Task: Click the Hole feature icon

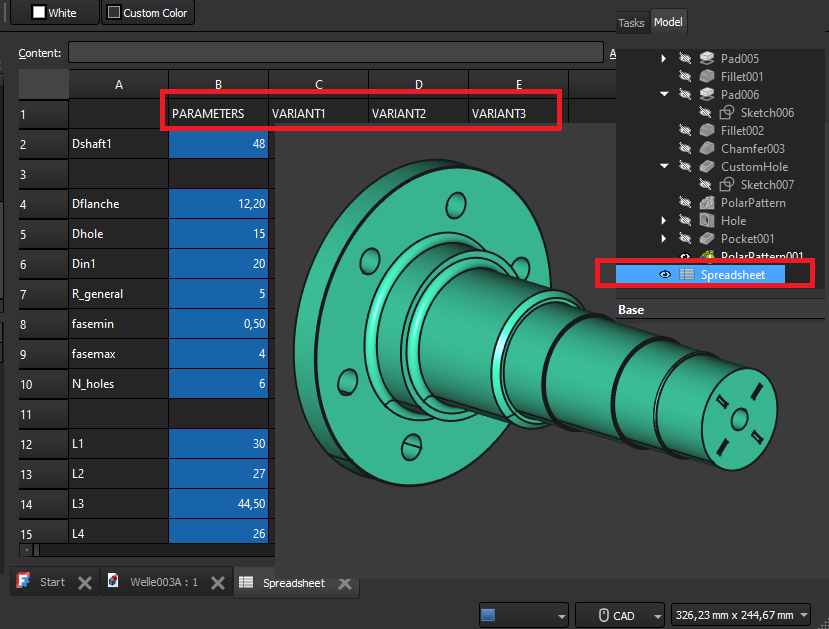Action: (x=707, y=220)
